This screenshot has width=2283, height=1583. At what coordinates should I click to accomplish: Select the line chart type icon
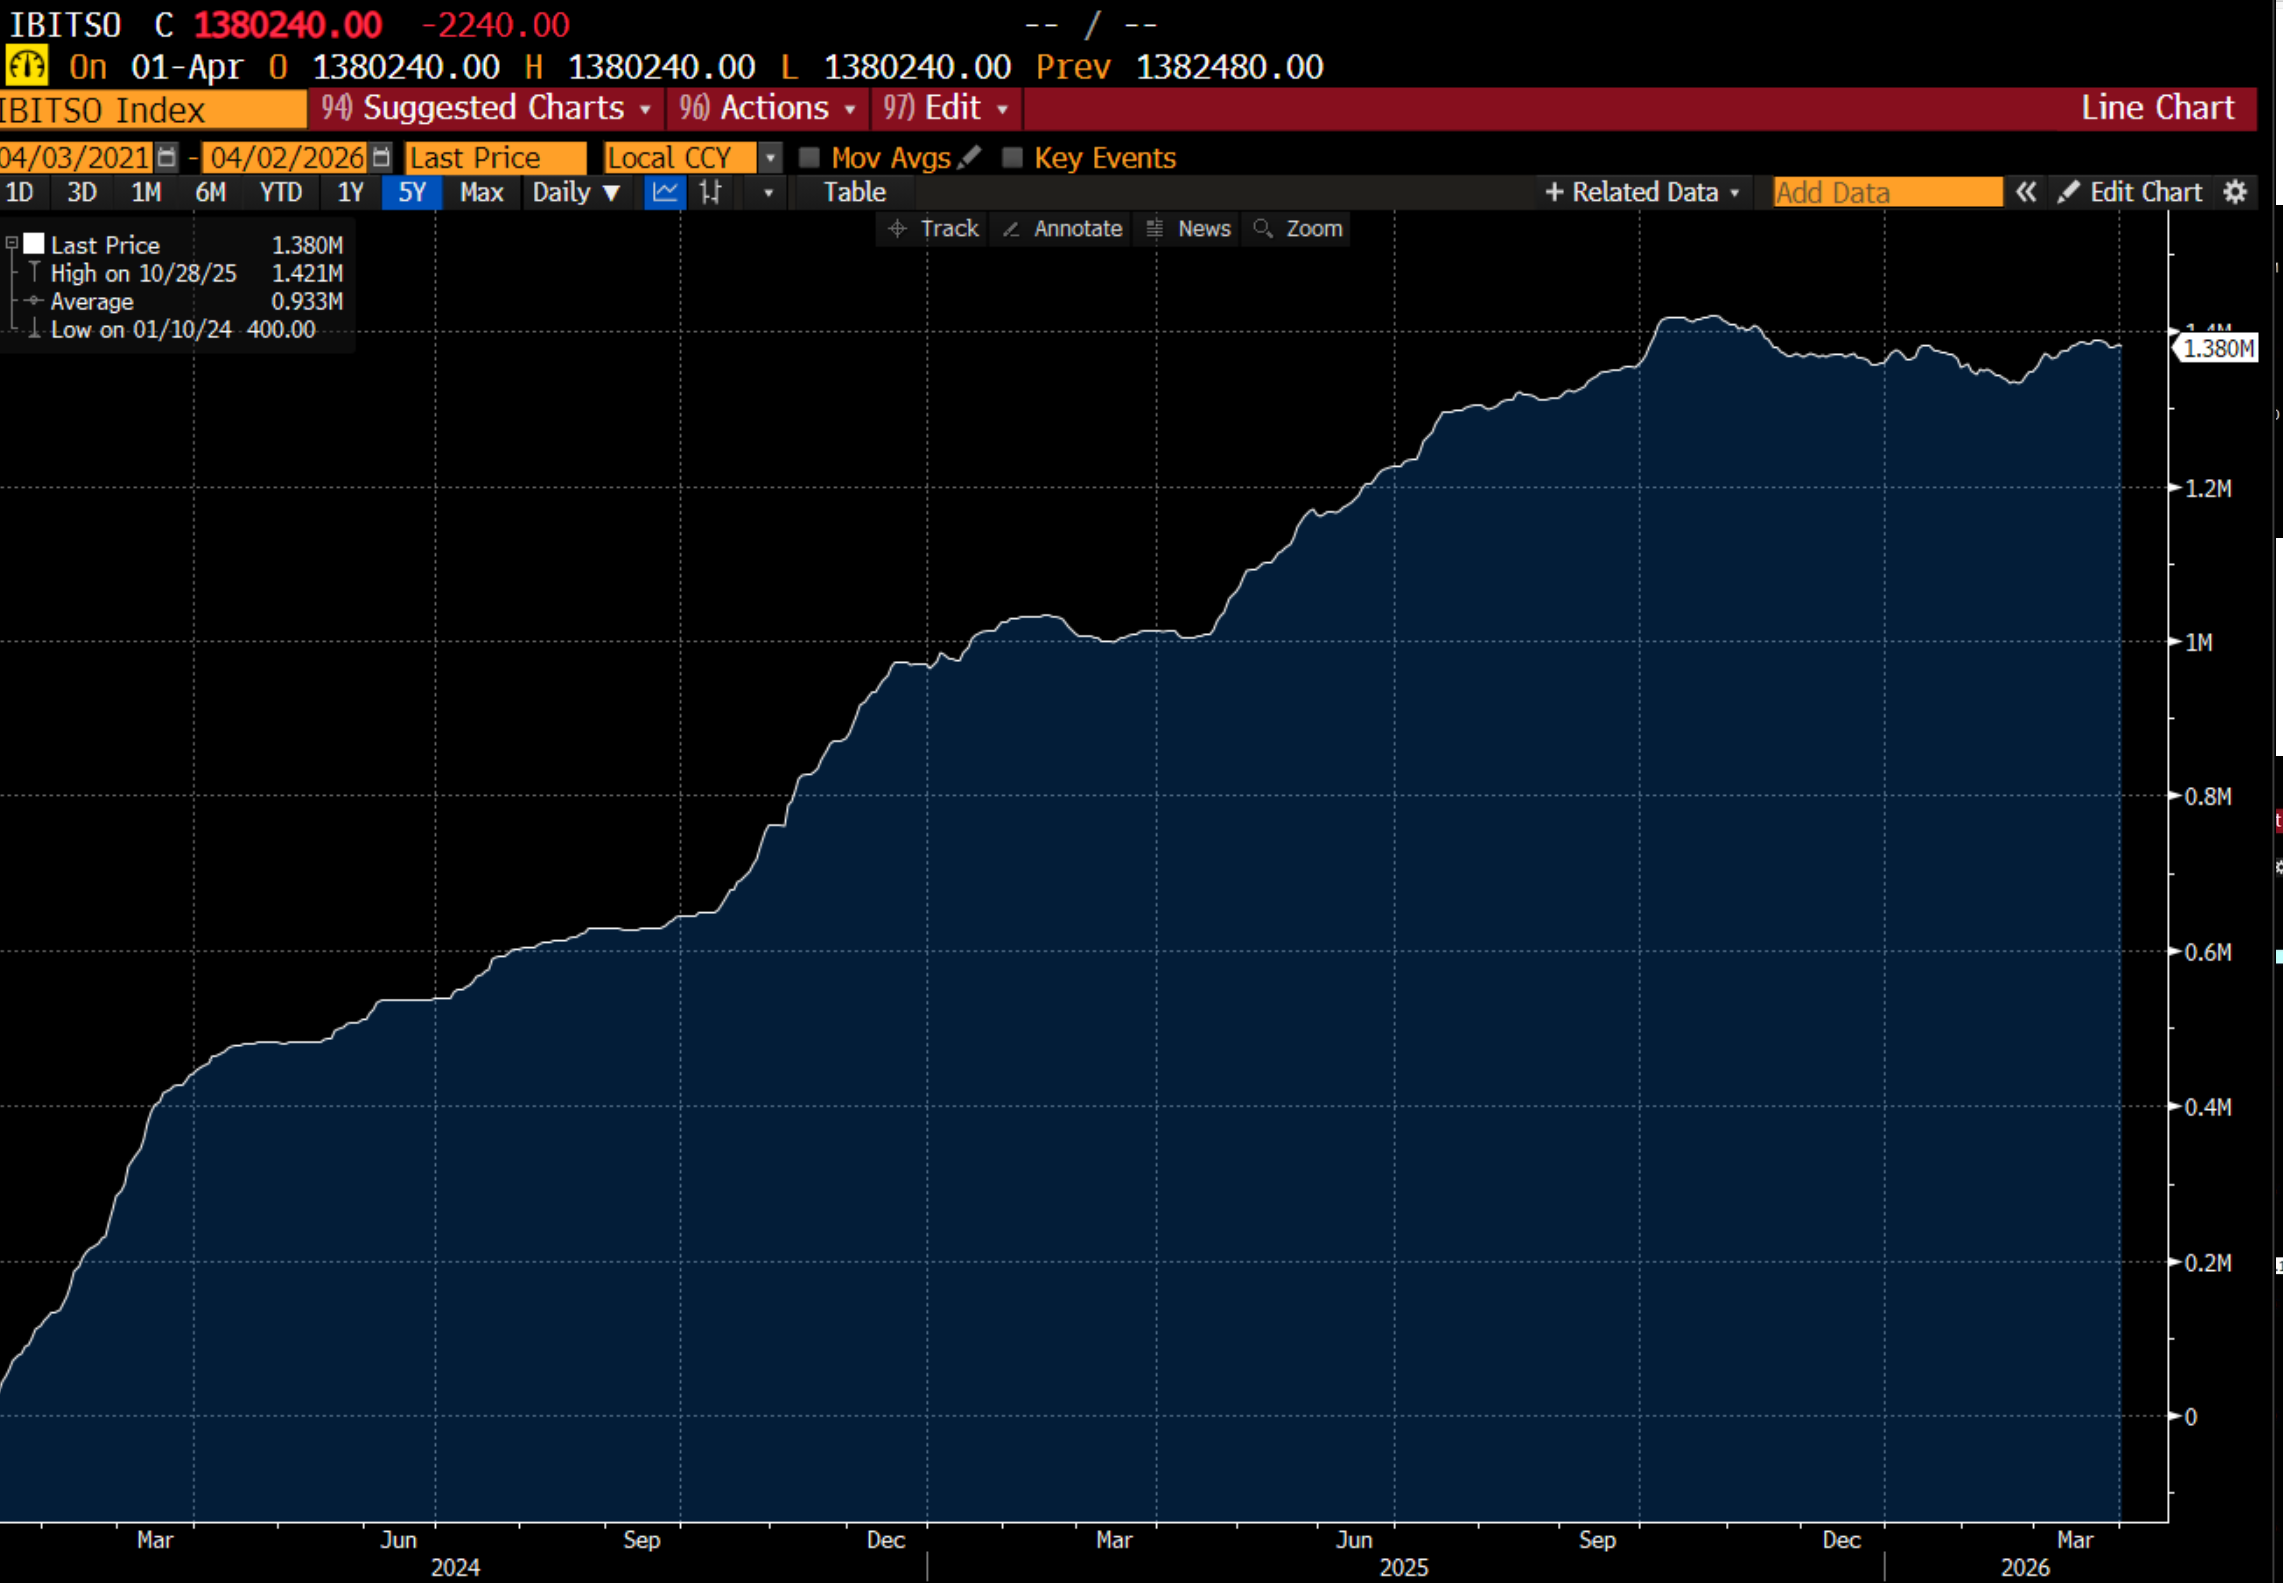click(664, 192)
